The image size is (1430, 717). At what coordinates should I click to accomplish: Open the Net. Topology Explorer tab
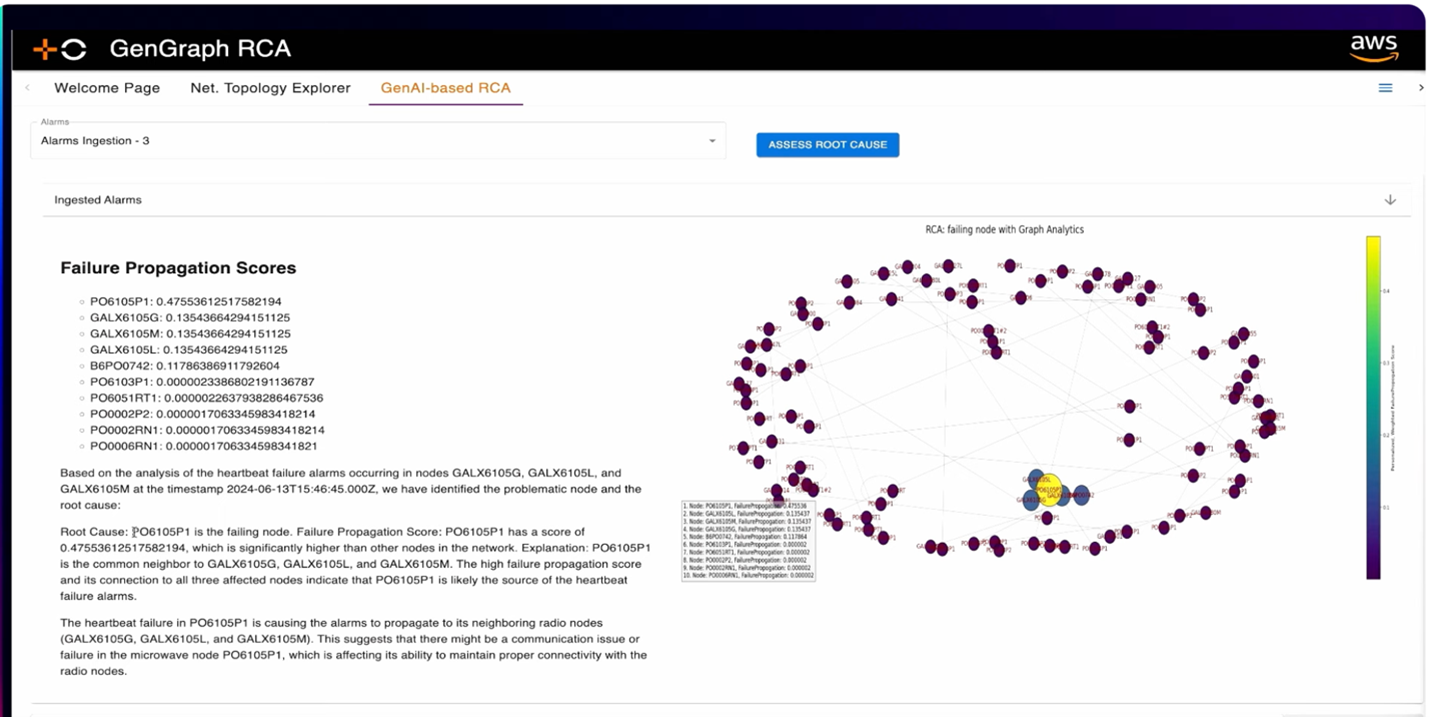coord(270,88)
